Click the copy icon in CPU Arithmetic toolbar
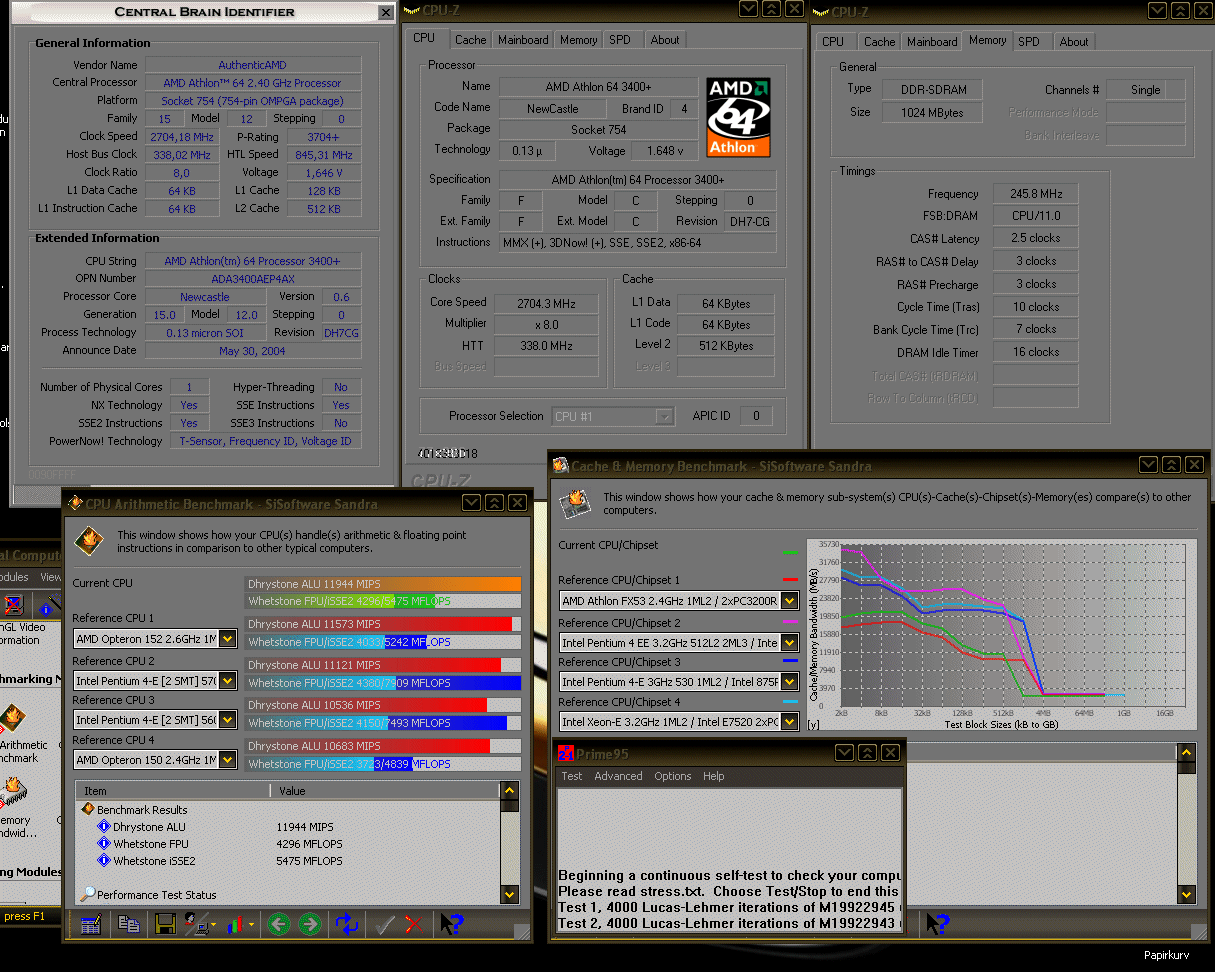The height and width of the screenshot is (972, 1215). 129,925
